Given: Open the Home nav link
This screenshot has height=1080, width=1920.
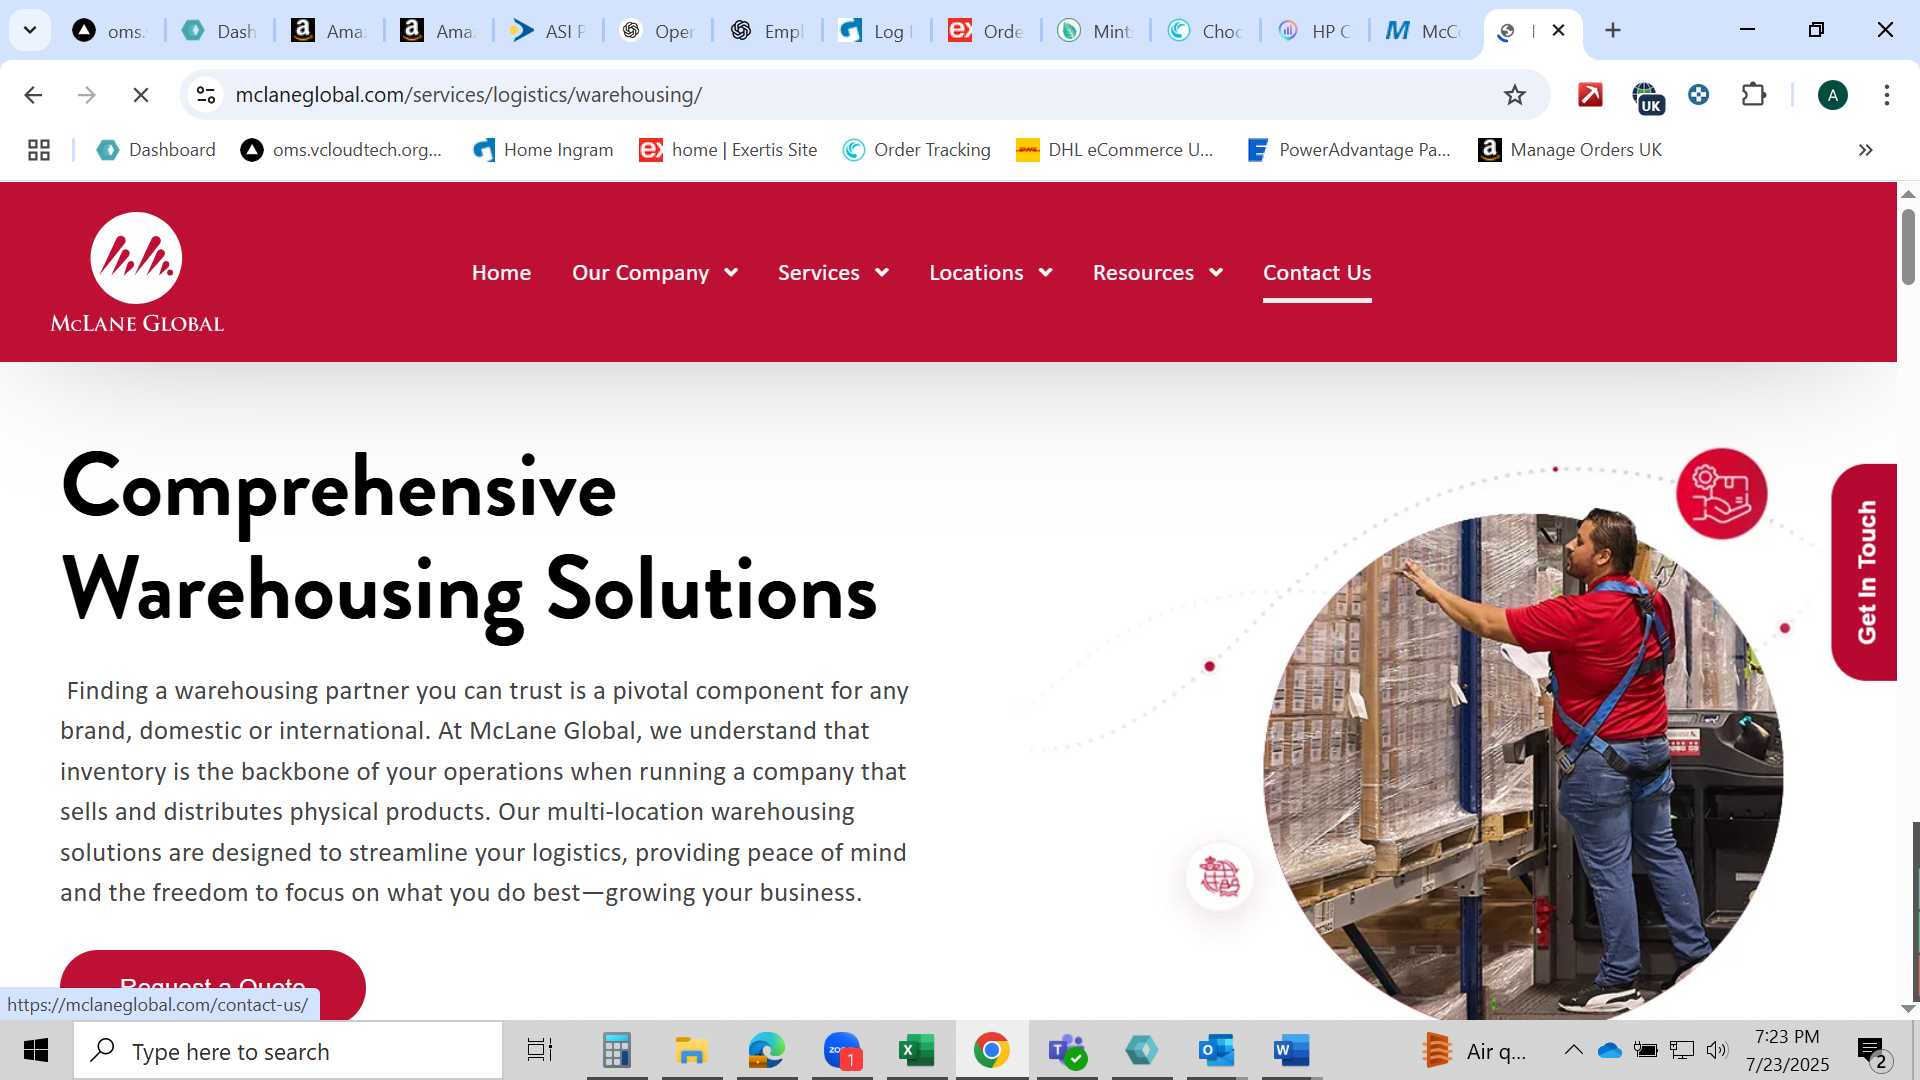Looking at the screenshot, I should [x=501, y=273].
